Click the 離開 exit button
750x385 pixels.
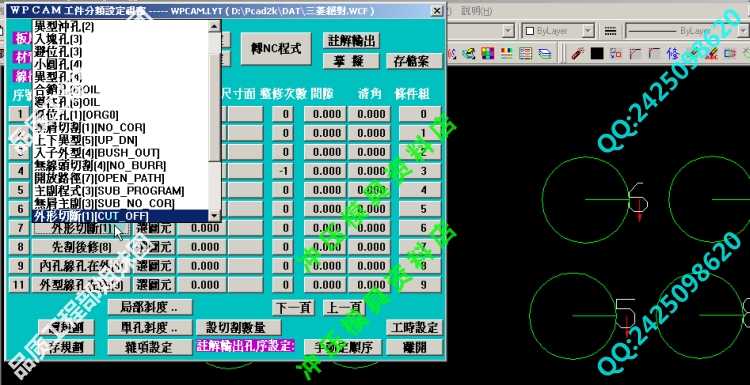tap(414, 347)
